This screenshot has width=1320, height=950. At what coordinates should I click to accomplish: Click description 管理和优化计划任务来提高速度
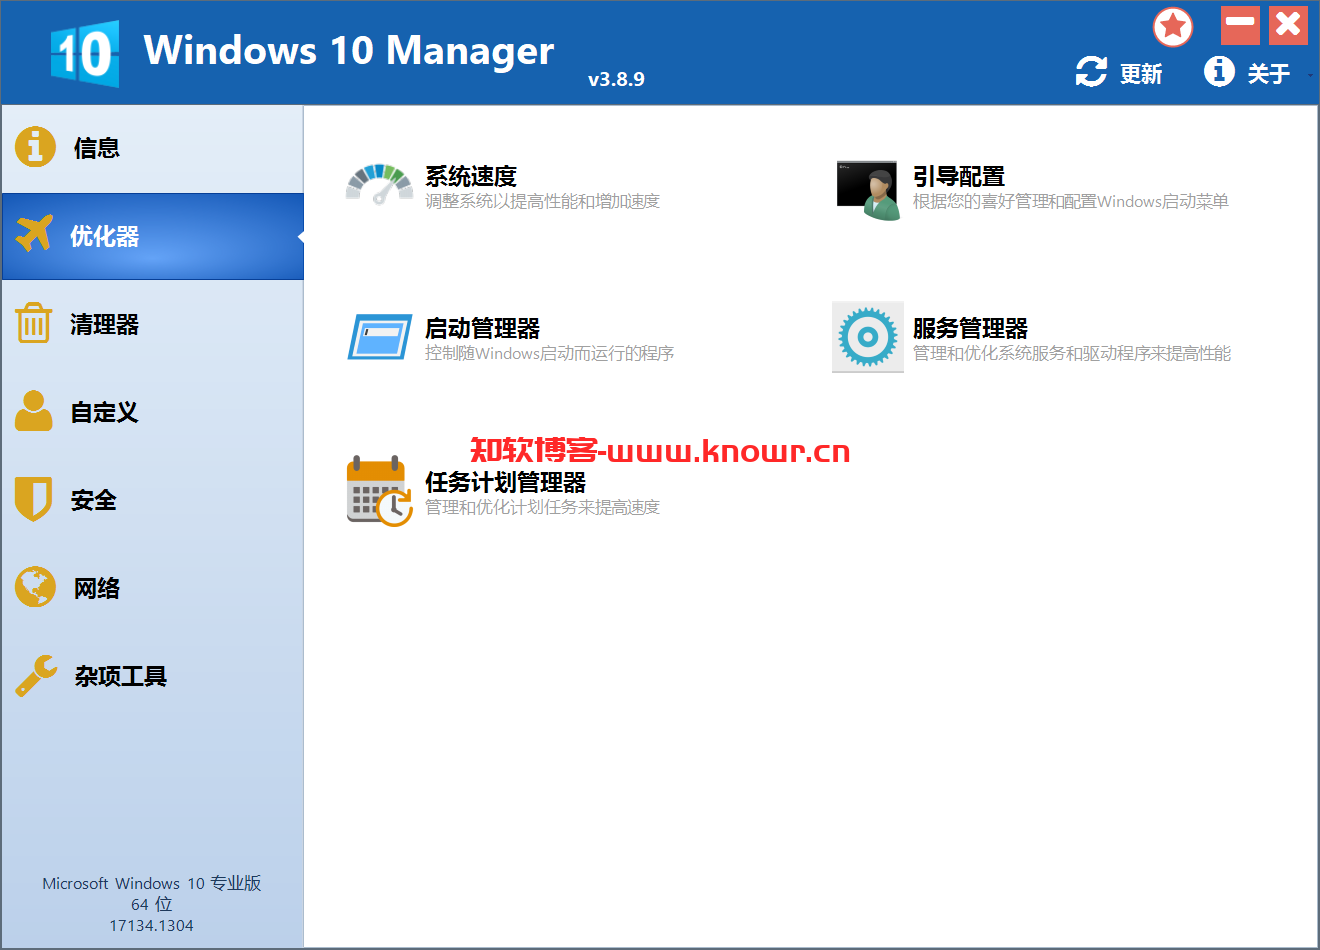(543, 507)
